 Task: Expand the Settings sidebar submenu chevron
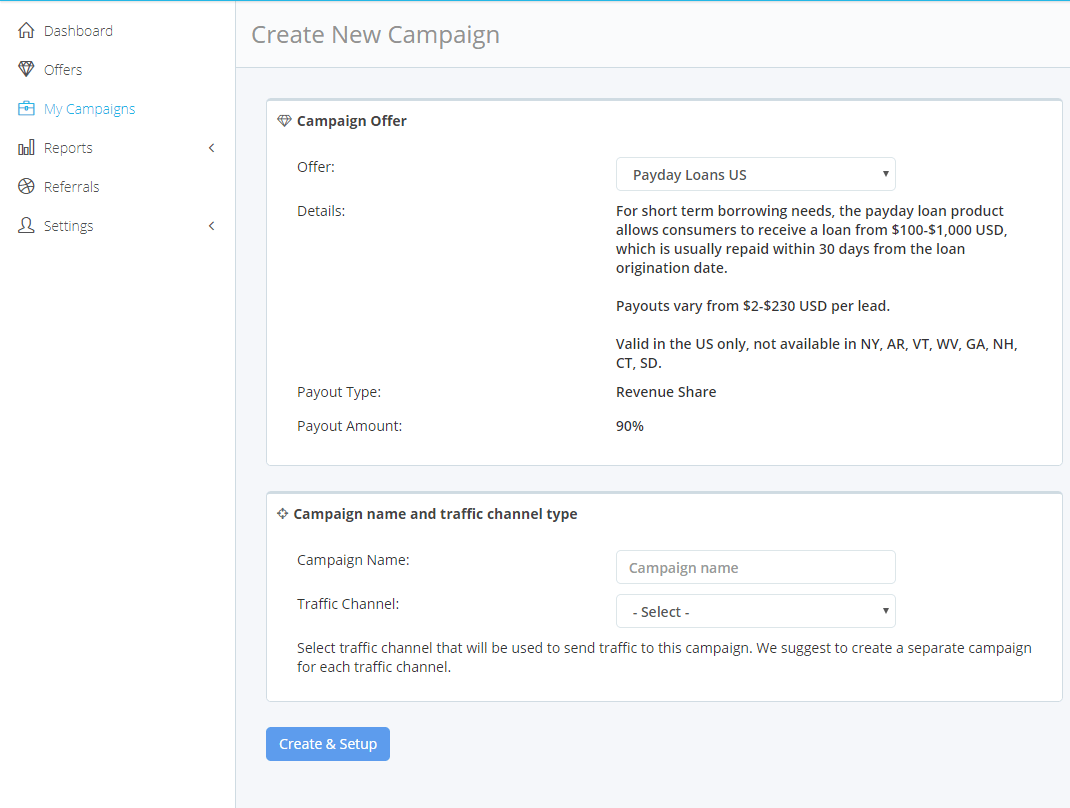click(x=211, y=225)
